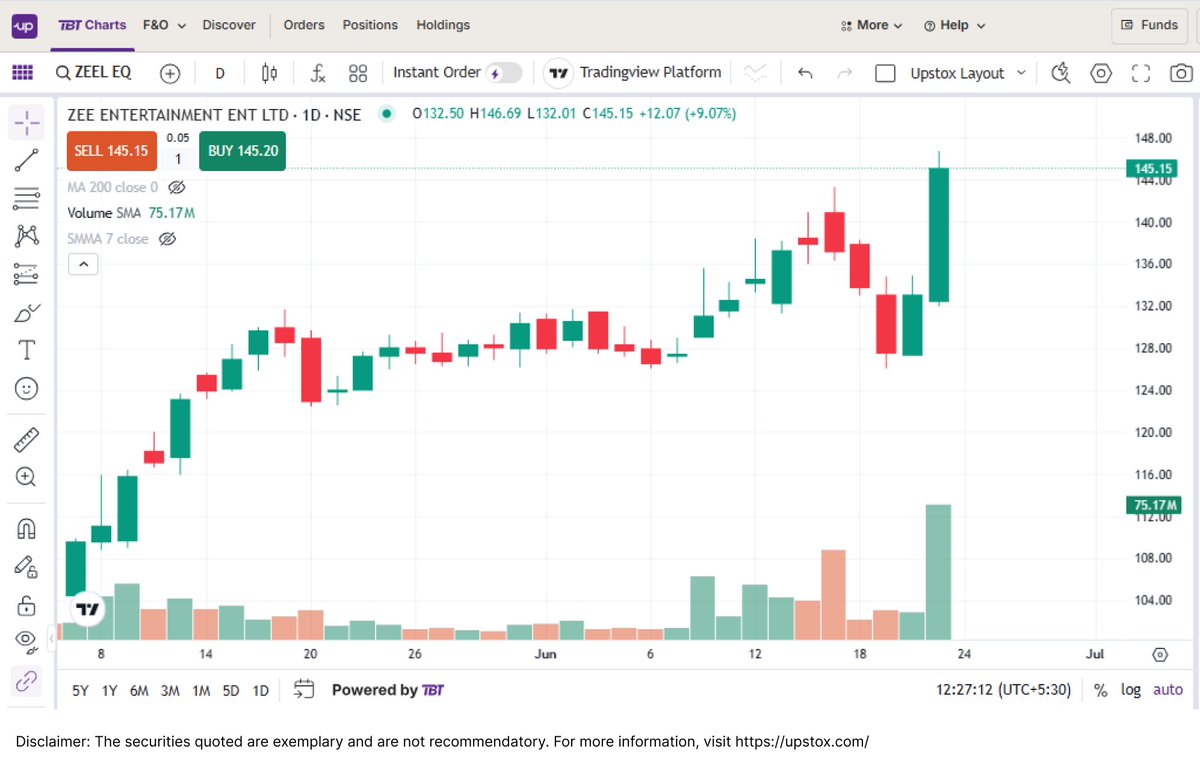Open the emoji icons tool

click(27, 388)
